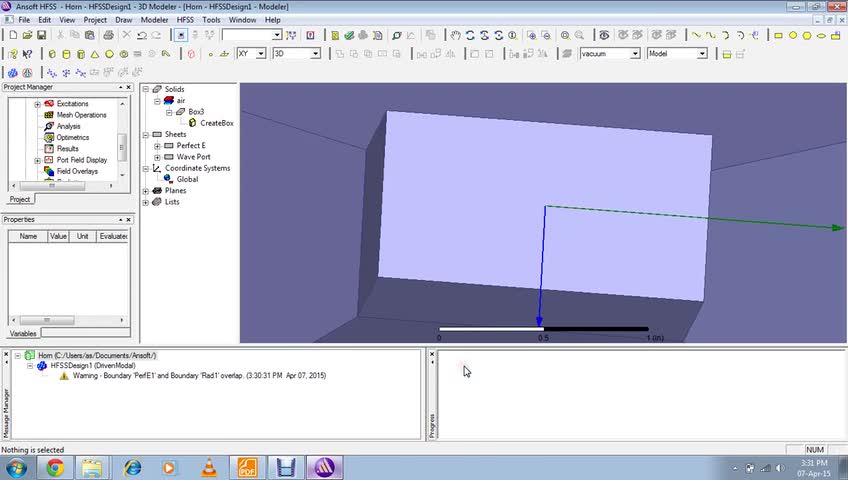Select CreateBox history entry
The width and height of the screenshot is (848, 480).
(217, 123)
